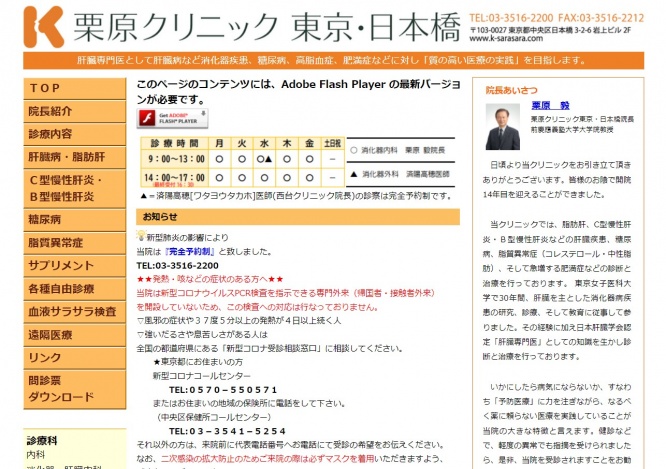Viewport: 666px width, 469px height.
Task: Click the director's portrait photo
Action: click(502, 125)
